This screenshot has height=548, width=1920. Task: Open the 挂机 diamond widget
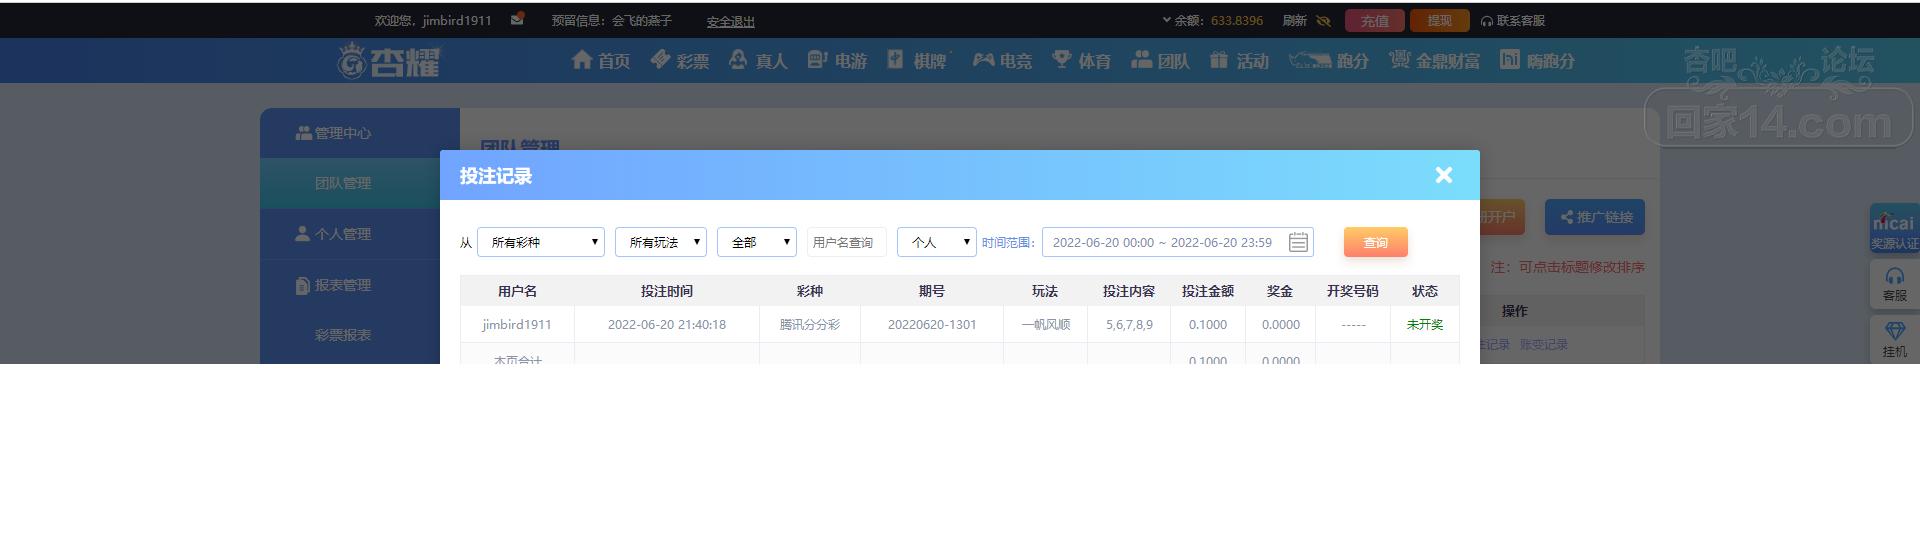[1894, 340]
